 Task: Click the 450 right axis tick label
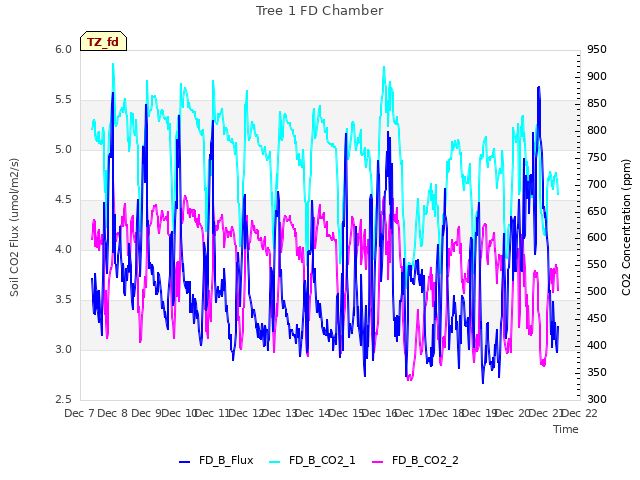[597, 318]
